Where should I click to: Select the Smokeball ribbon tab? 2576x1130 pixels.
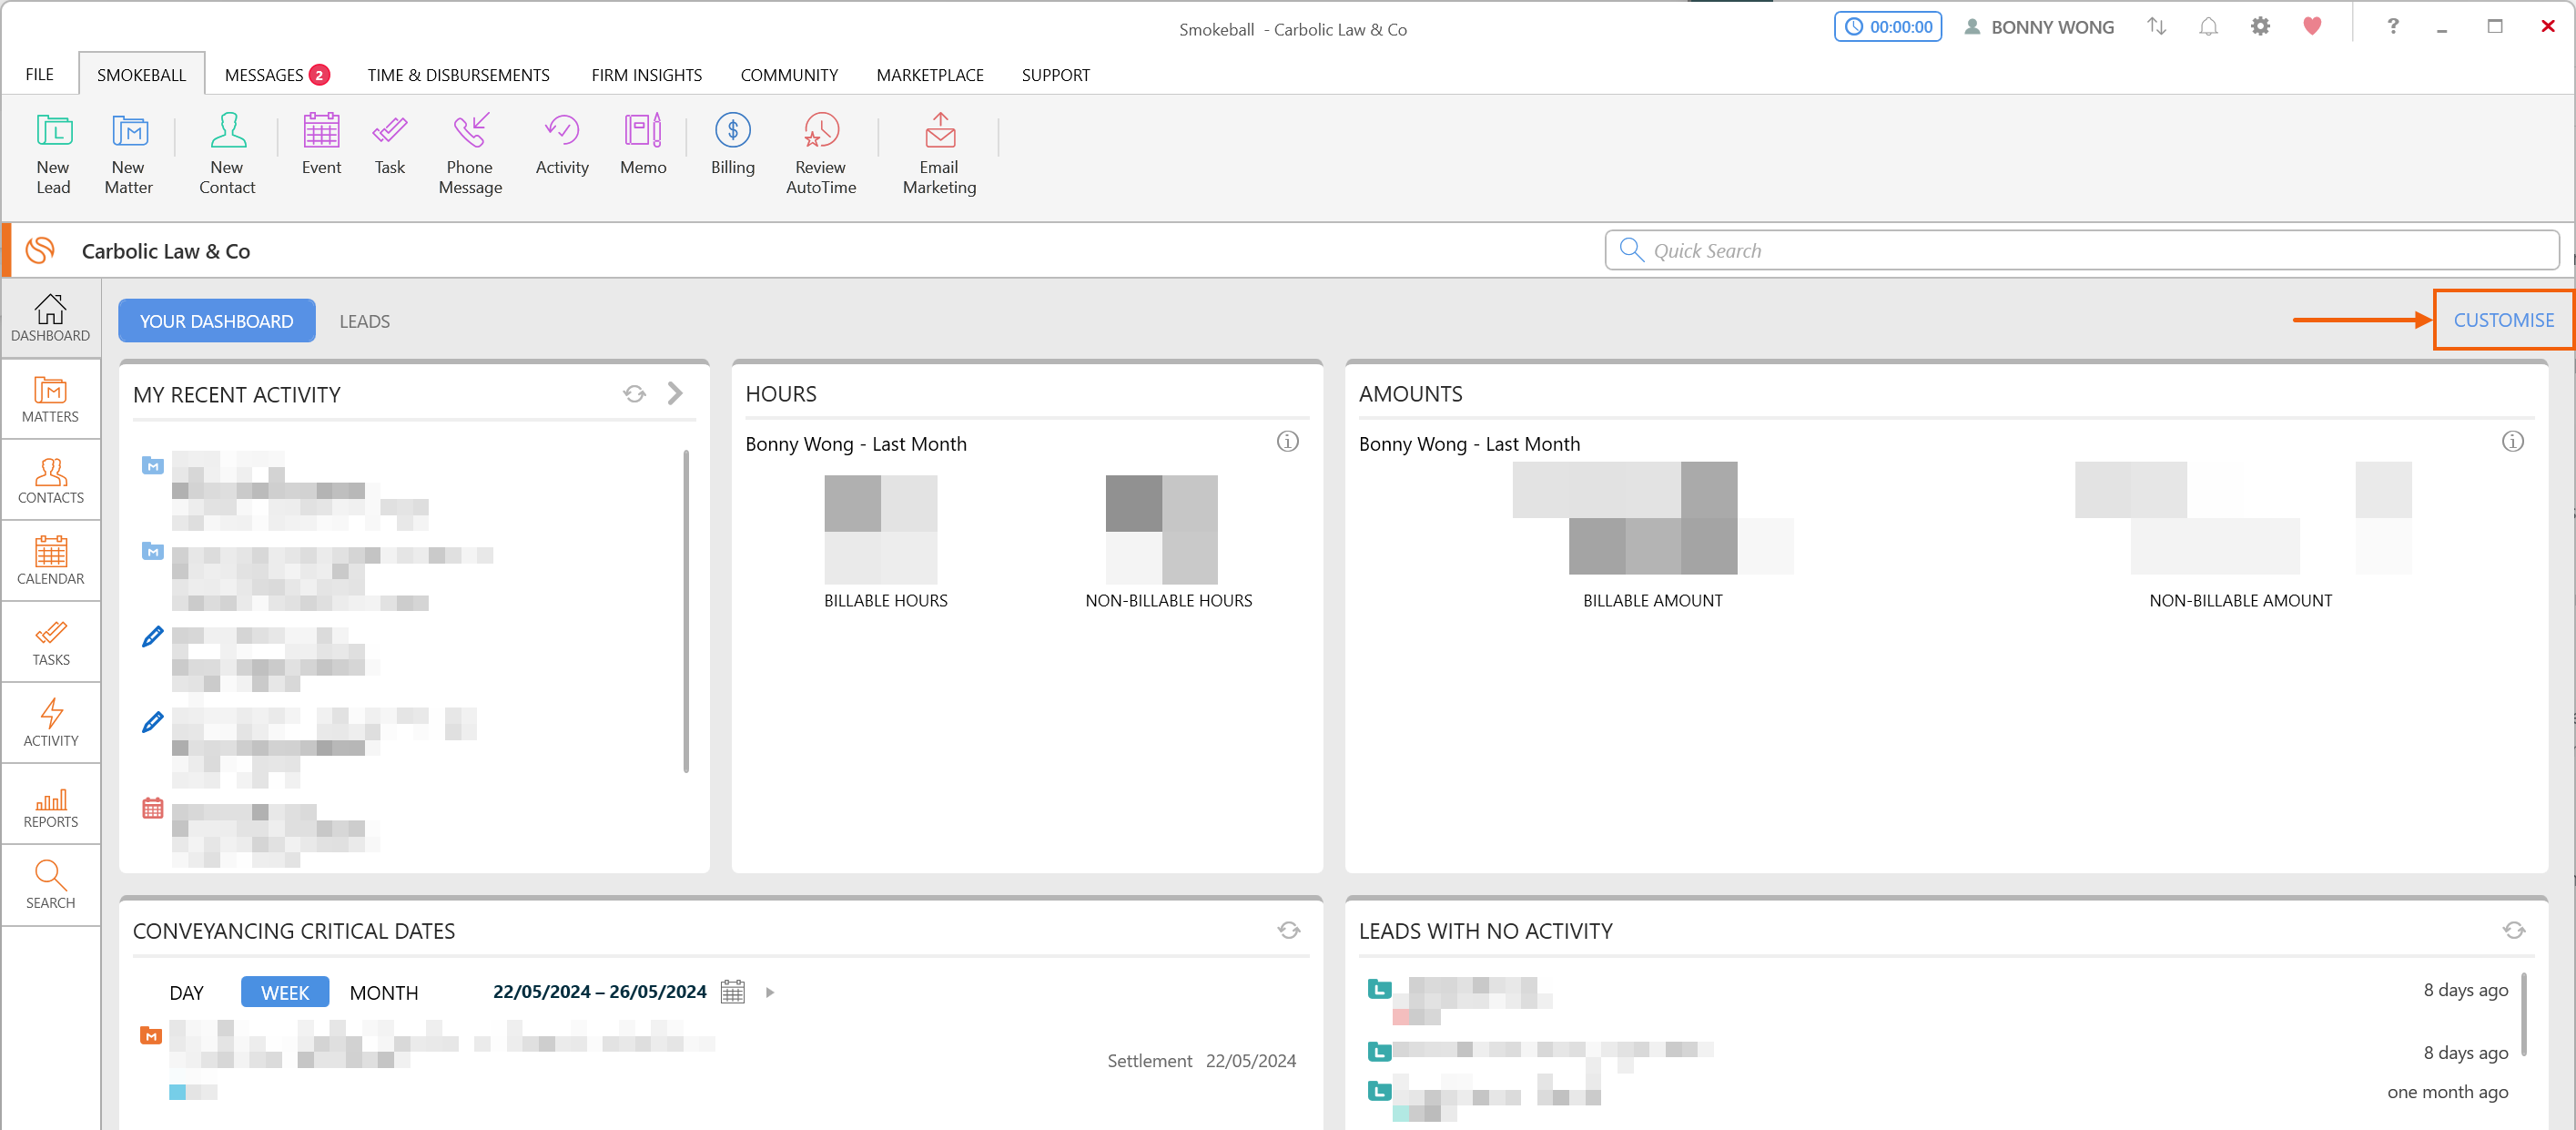coord(141,75)
